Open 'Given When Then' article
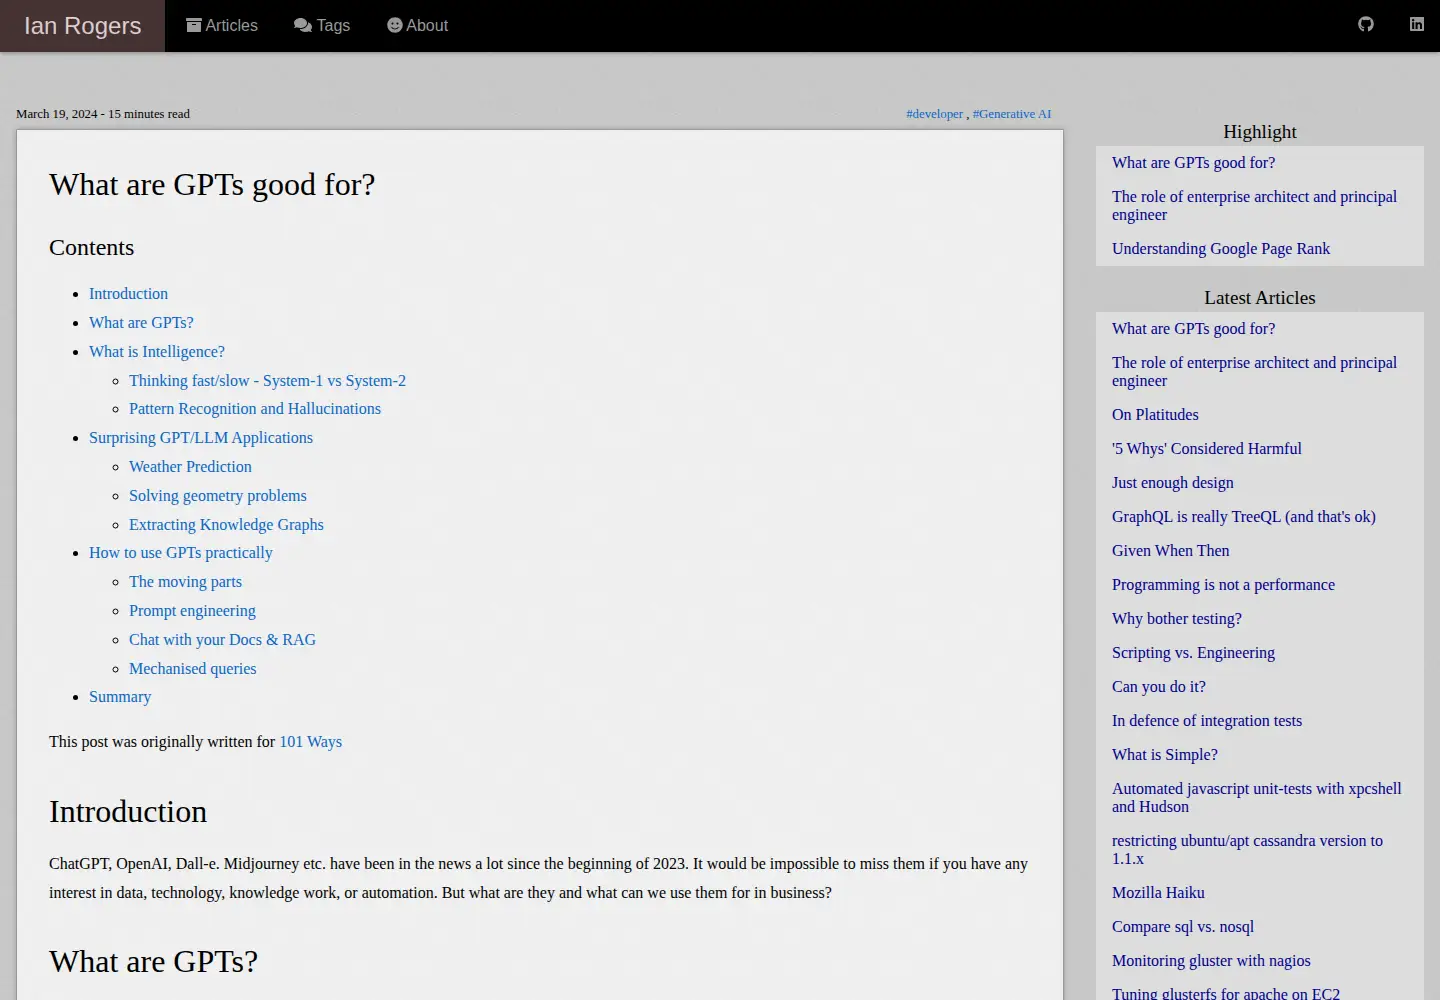This screenshot has width=1440, height=1000. [x=1171, y=551]
